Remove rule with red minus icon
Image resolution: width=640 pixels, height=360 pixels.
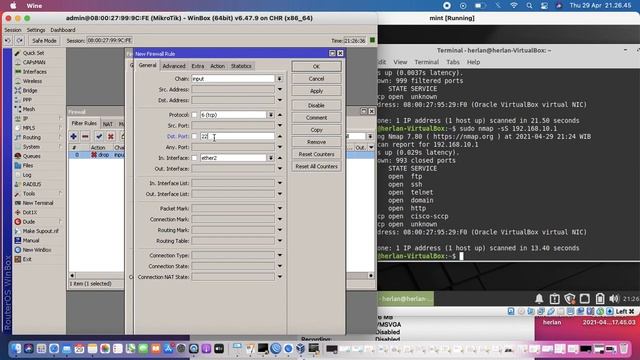click(85, 137)
